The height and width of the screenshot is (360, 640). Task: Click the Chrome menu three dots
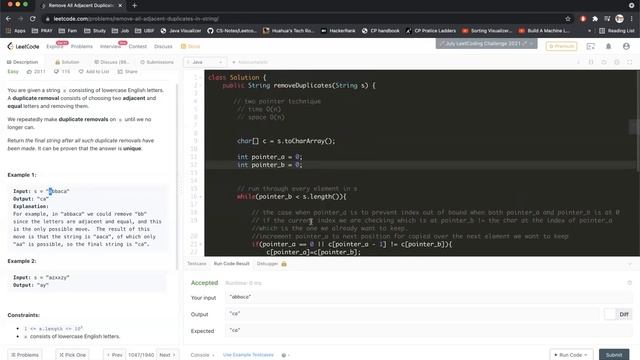tap(631, 19)
